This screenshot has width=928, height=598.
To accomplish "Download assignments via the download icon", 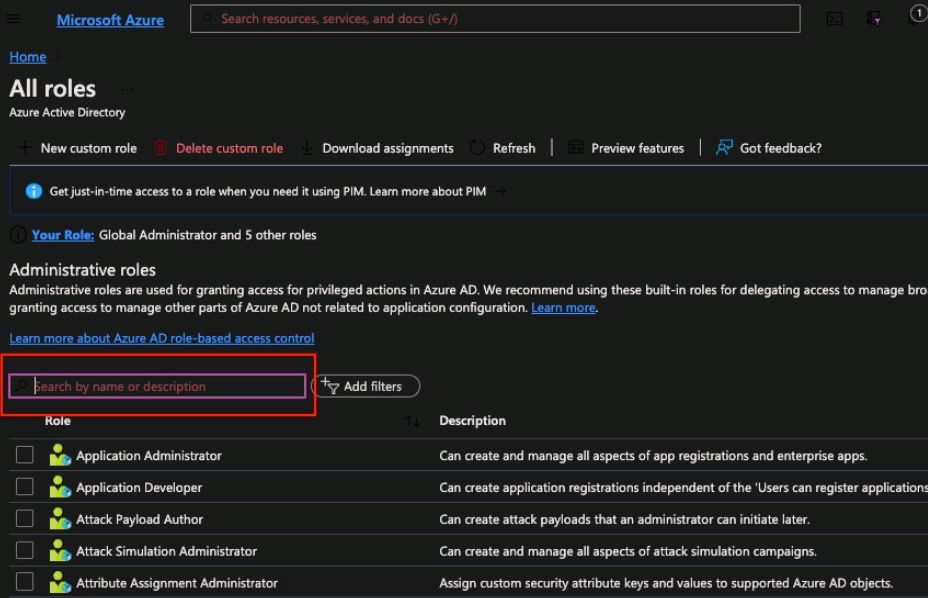I will (x=306, y=148).
